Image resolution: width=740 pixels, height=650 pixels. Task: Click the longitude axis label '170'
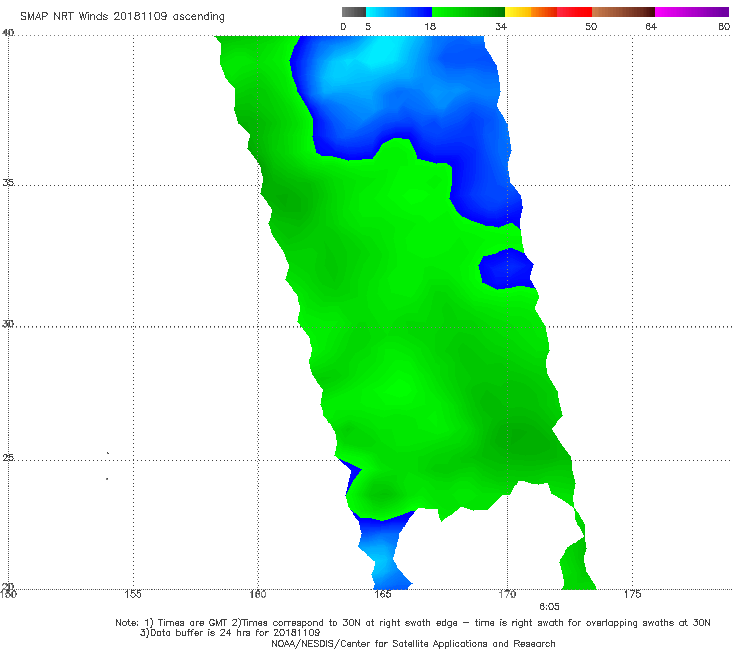click(507, 594)
